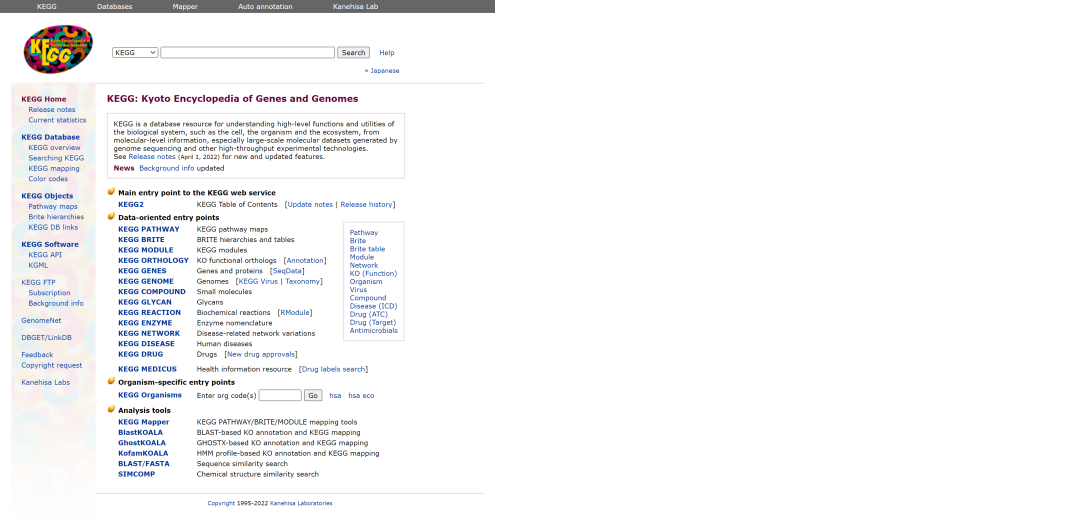Open the Mapper top menu item

coord(185,6)
